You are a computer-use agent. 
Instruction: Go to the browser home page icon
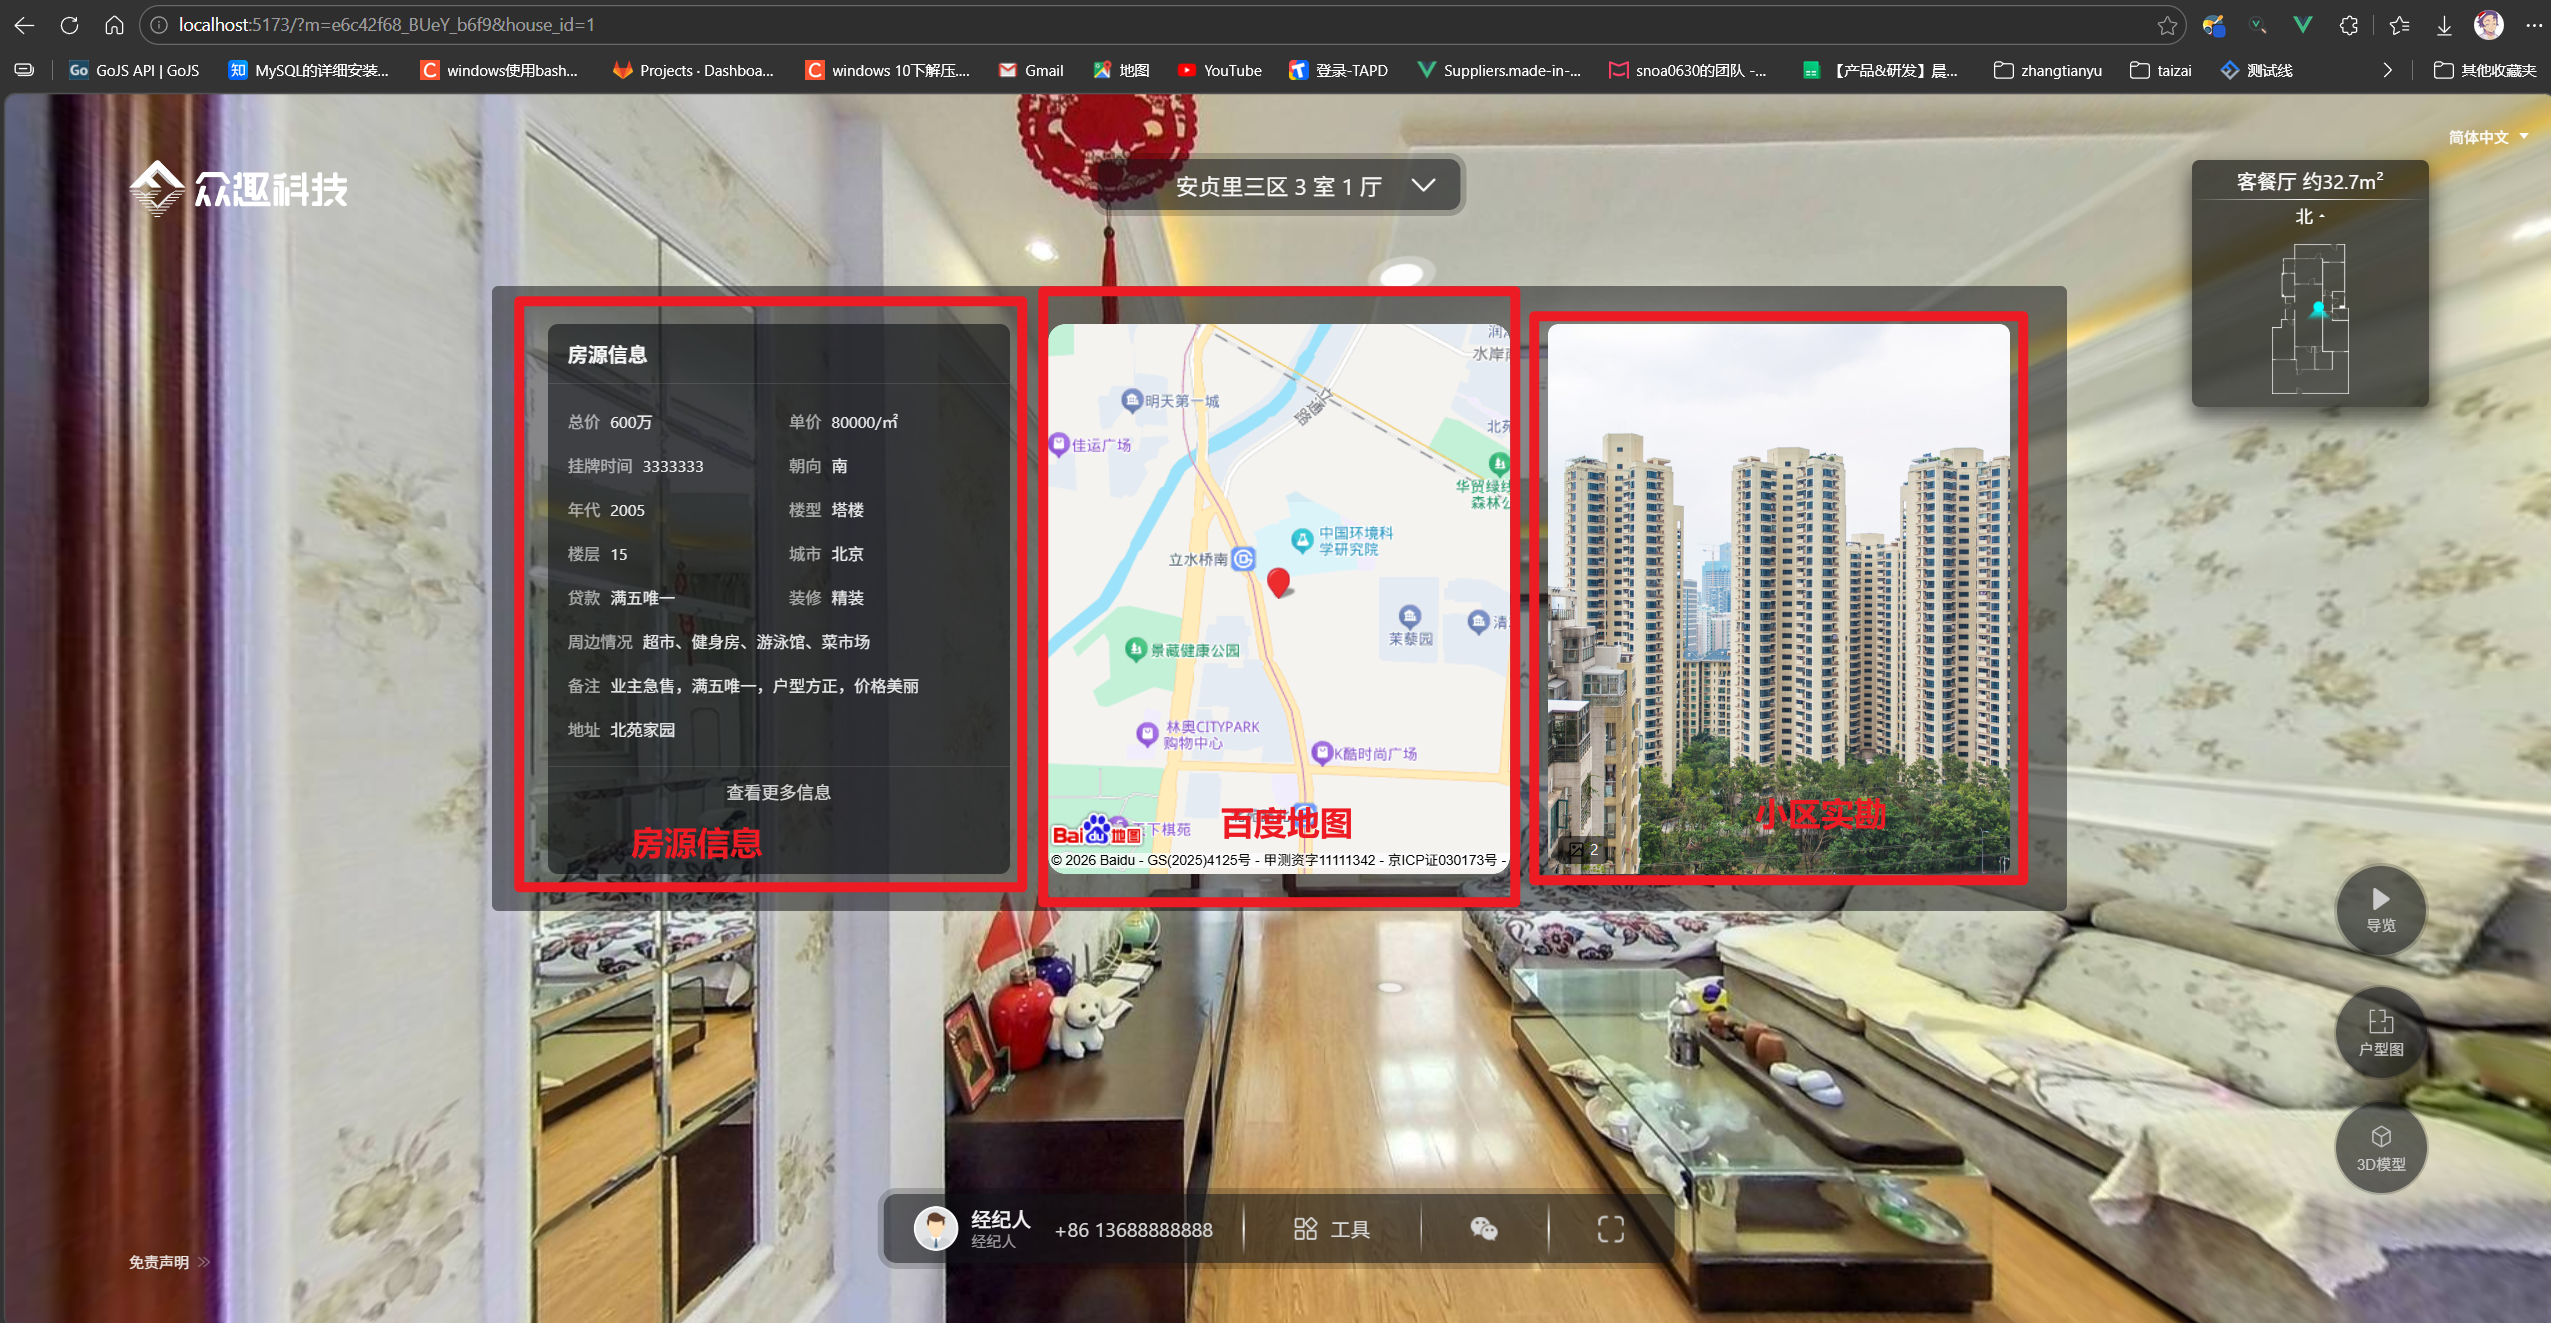[x=114, y=25]
